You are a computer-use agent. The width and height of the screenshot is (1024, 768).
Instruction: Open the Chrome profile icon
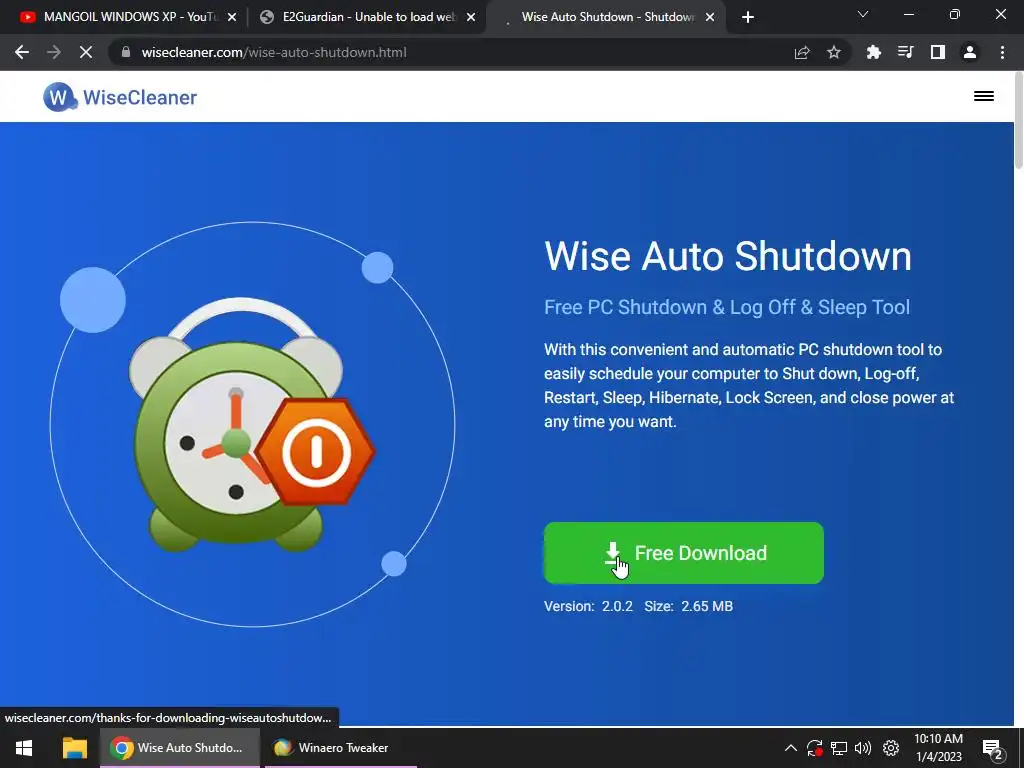click(970, 52)
